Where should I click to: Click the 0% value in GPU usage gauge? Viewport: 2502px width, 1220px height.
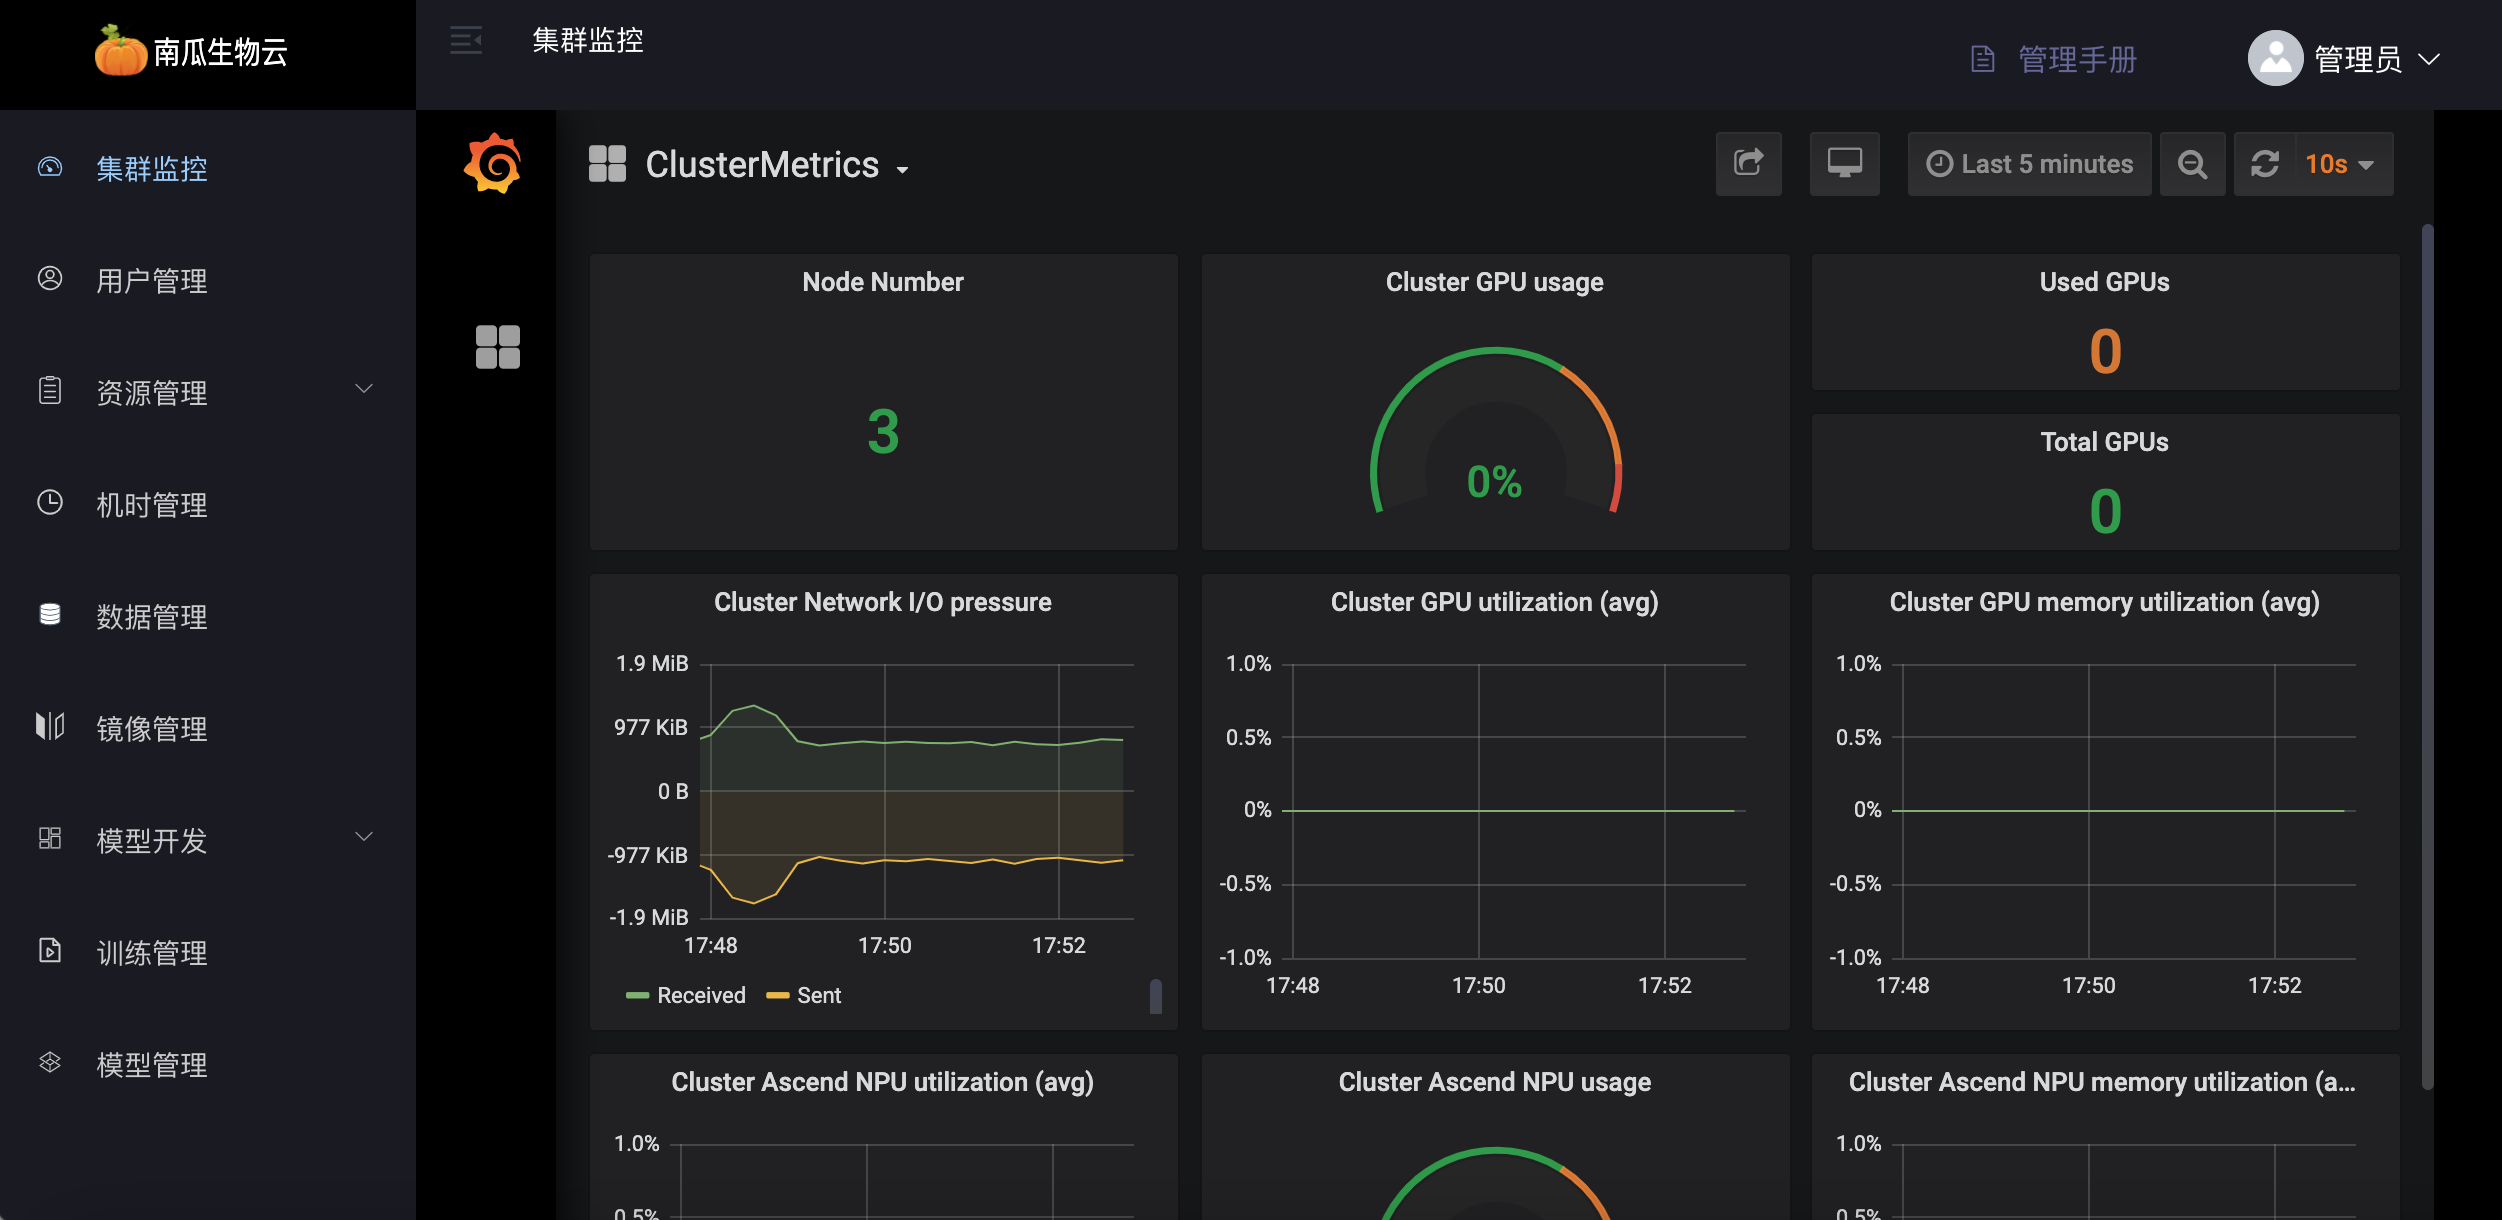point(1495,482)
